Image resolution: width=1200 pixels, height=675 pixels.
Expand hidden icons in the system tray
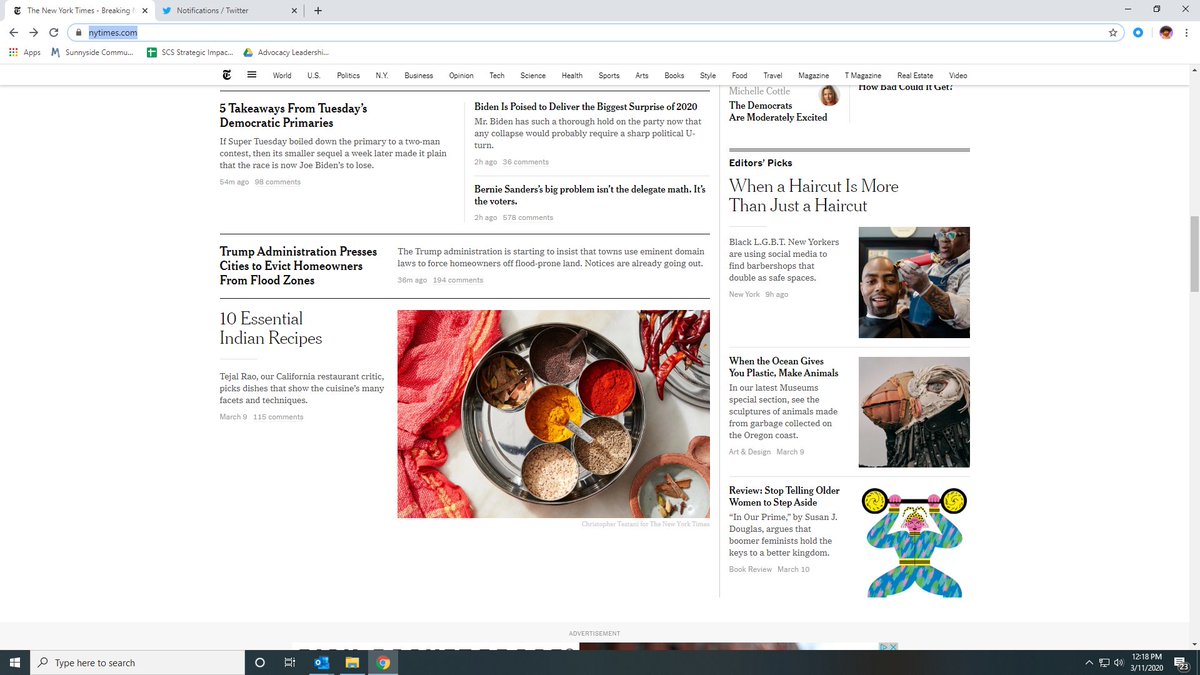(1088, 662)
